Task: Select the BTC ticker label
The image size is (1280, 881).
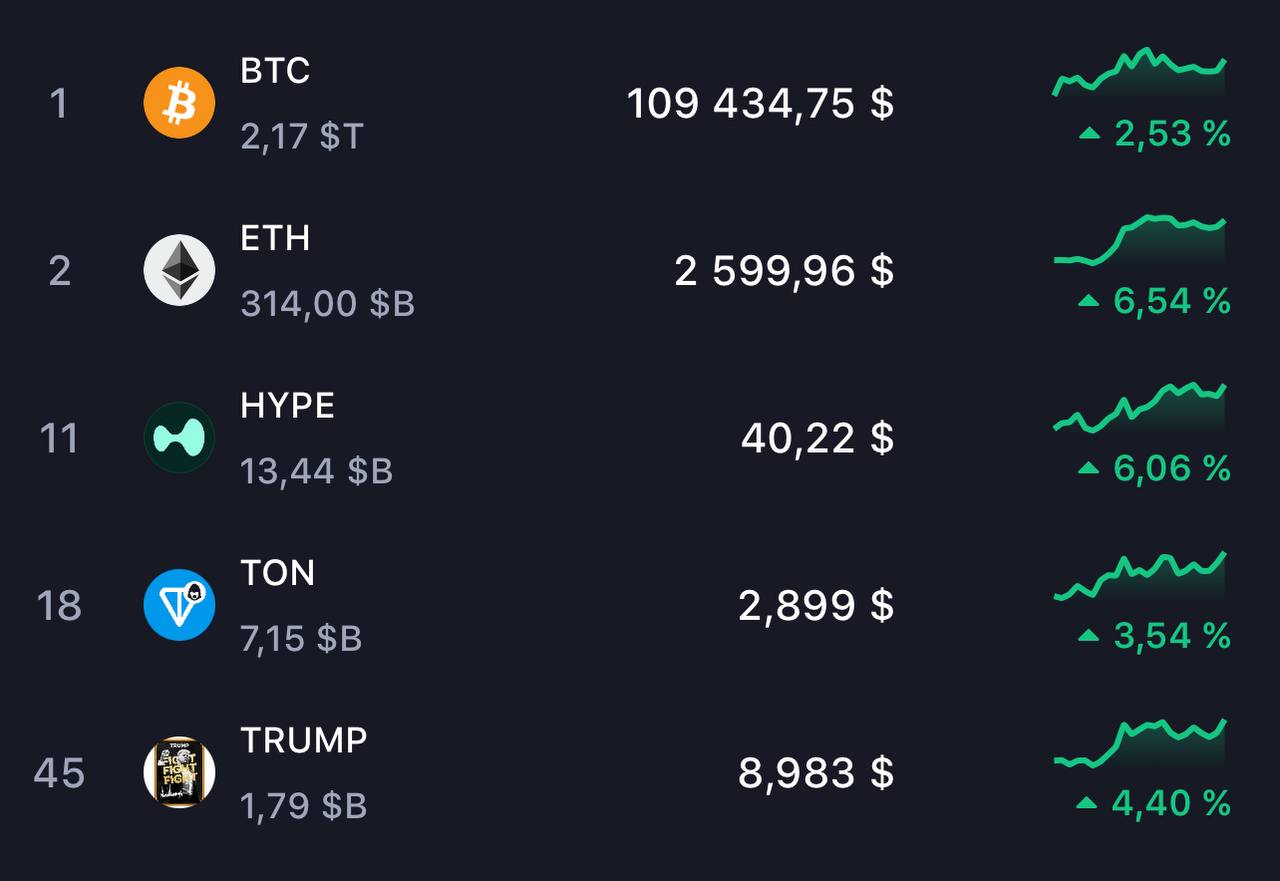Action: pyautogui.click(x=275, y=71)
